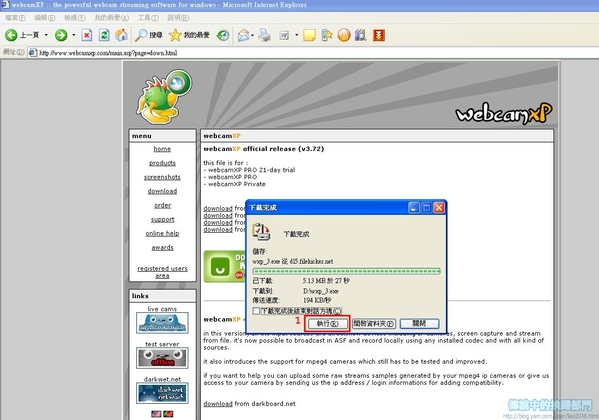Click the green Forward arrow icon
599x420 pixels.
(x=61, y=35)
